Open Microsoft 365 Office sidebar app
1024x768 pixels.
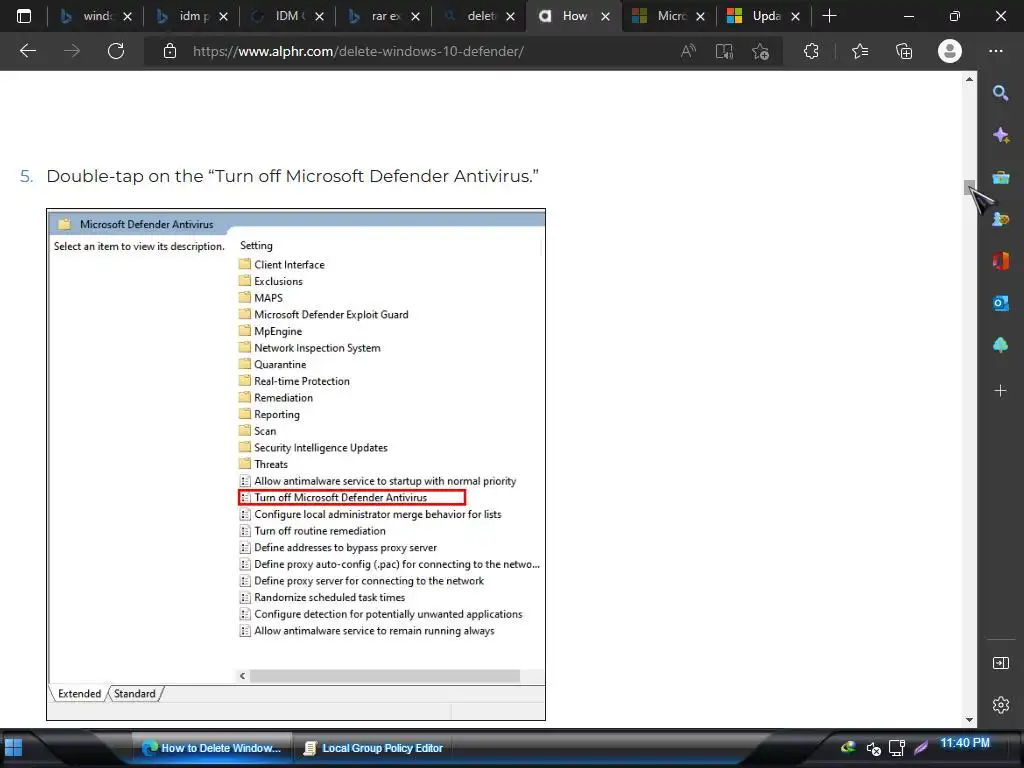coord(1000,261)
